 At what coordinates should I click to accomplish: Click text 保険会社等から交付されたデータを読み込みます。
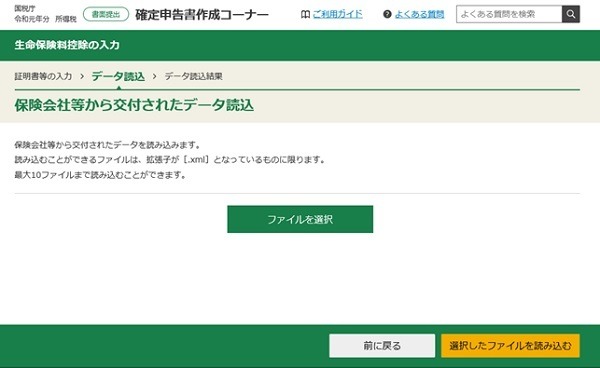pyautogui.click(x=108, y=145)
